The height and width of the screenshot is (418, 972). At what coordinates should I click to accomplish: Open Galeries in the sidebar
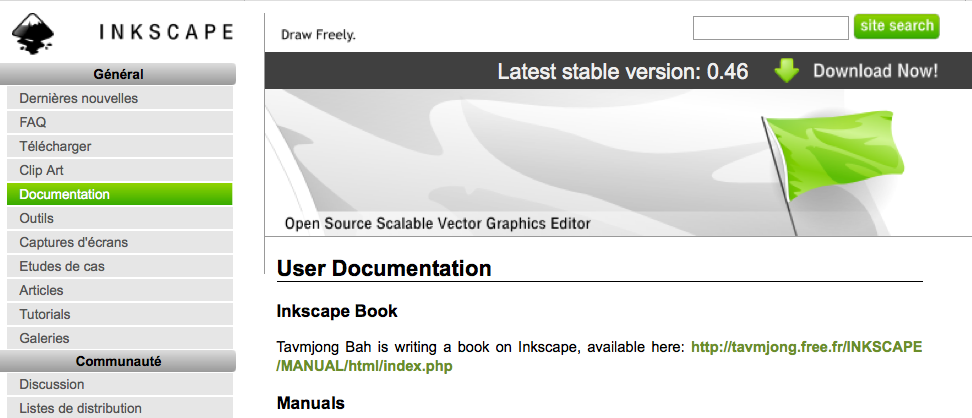(x=120, y=339)
